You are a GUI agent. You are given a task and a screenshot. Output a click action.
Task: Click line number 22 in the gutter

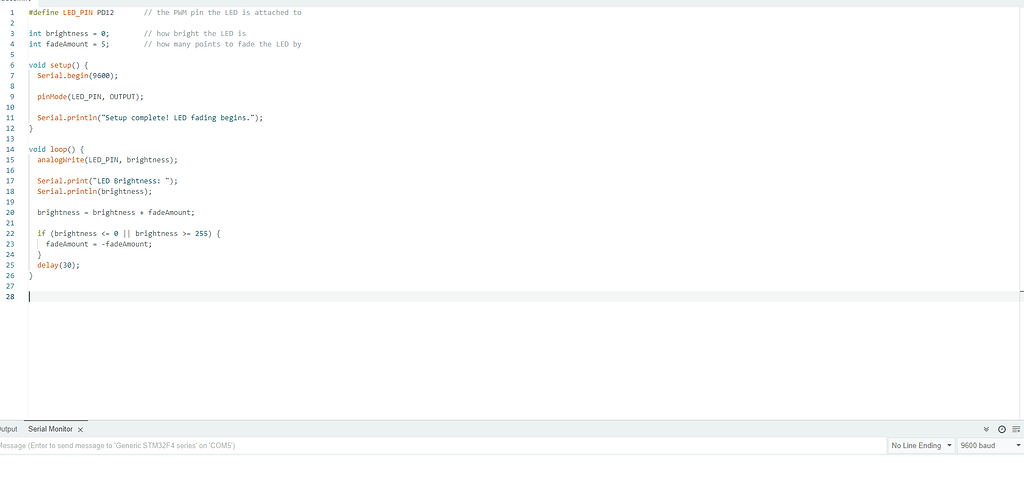click(12, 233)
